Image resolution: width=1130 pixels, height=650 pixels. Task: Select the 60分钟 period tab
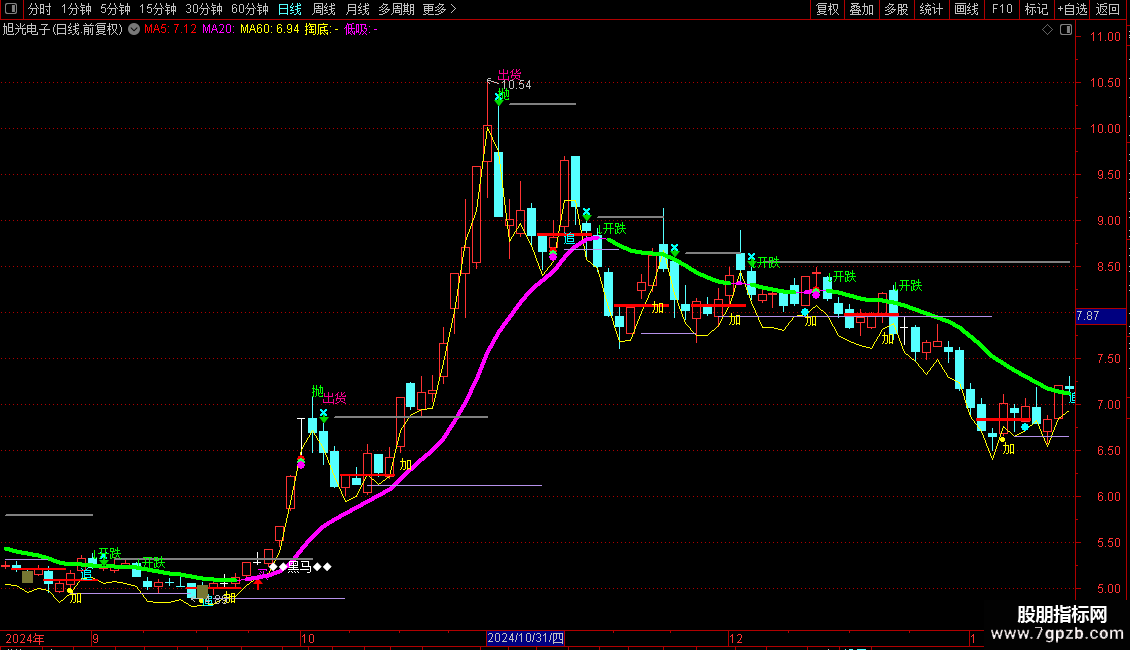click(250, 9)
